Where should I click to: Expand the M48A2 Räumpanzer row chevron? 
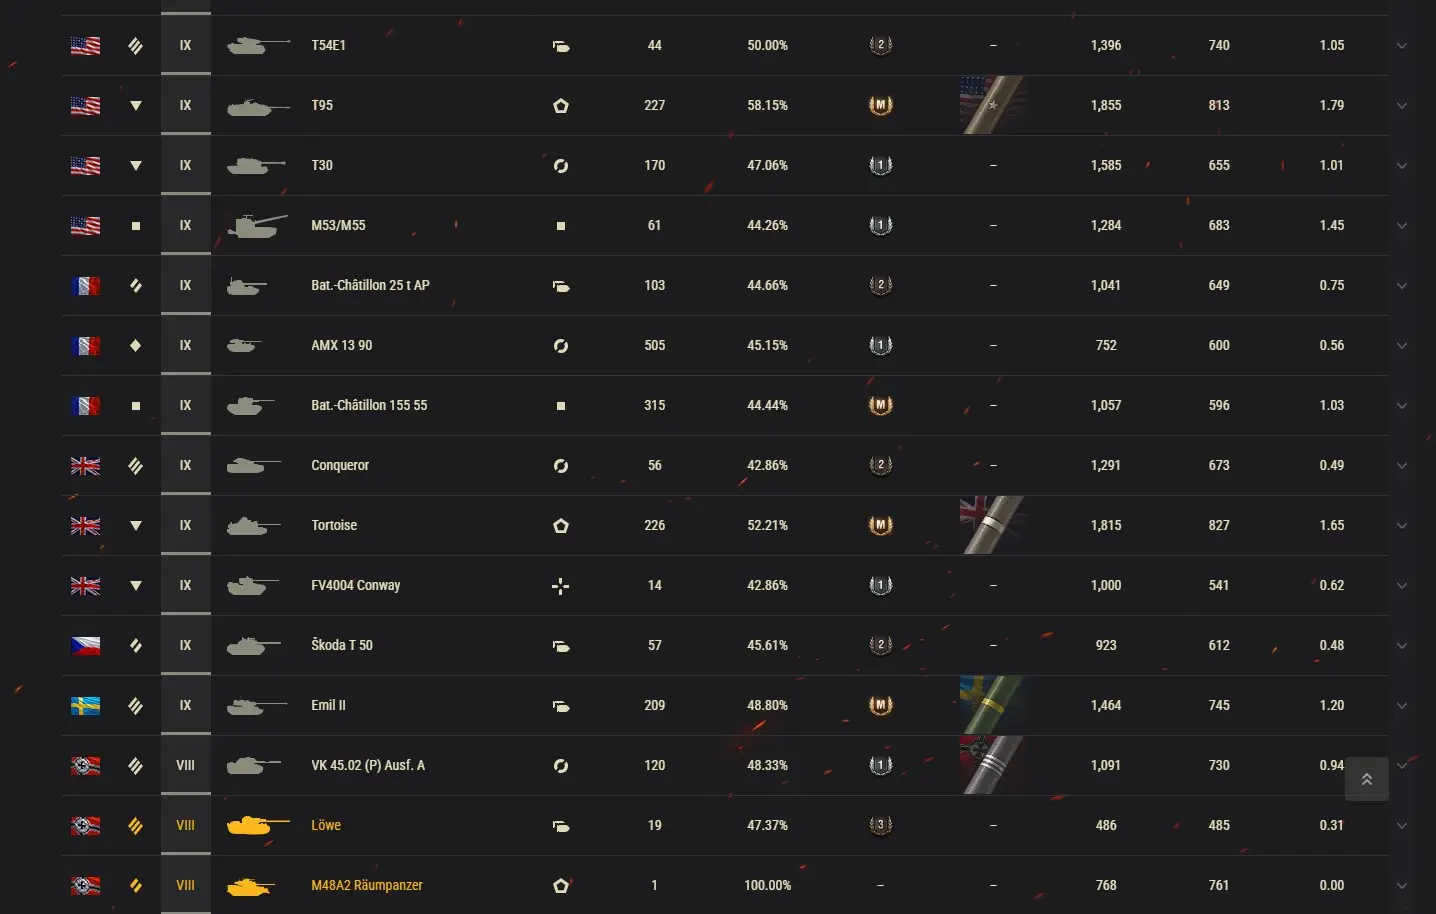point(1401,886)
